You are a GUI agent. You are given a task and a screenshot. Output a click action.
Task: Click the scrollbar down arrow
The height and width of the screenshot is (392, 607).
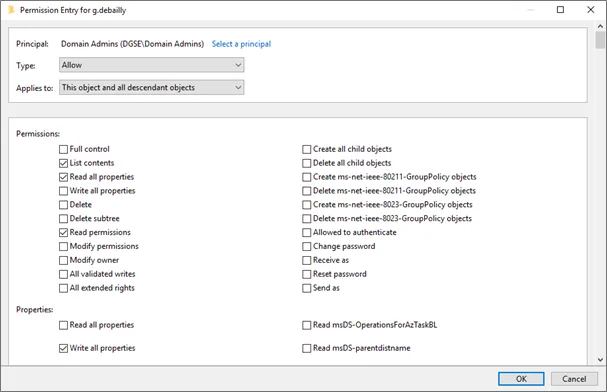tap(600, 359)
